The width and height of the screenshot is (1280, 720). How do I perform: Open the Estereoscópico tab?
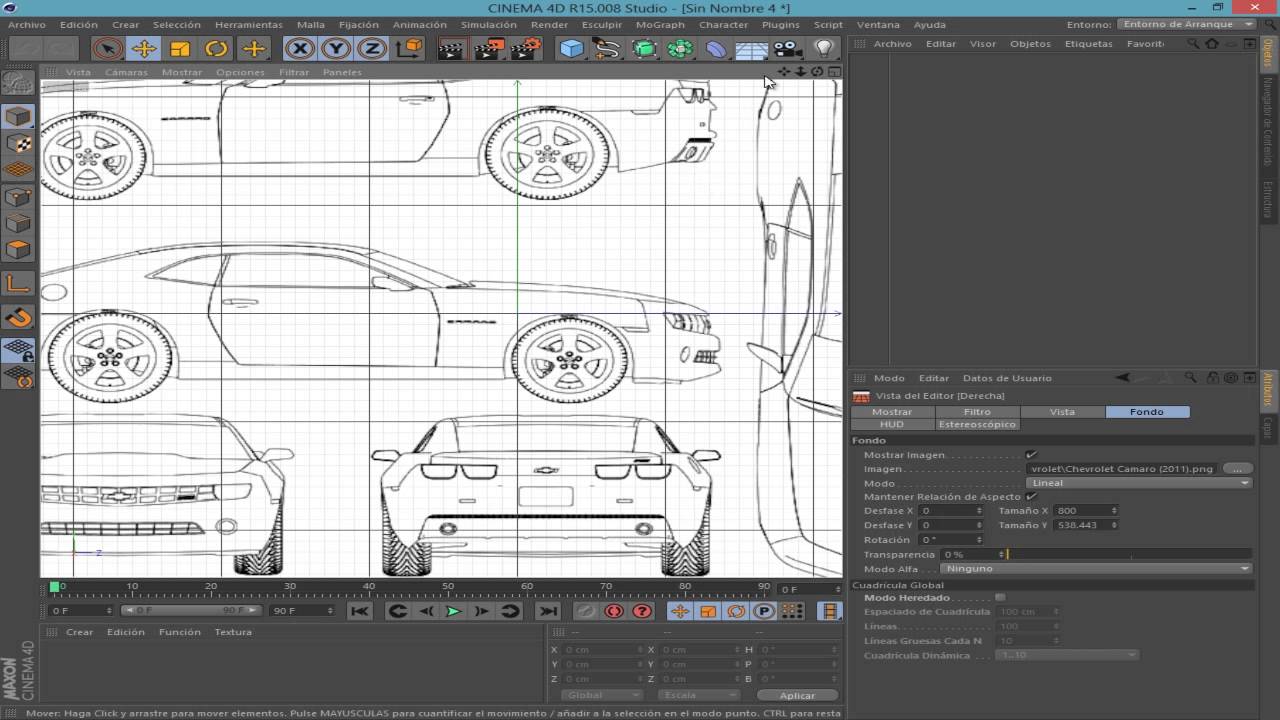click(x=977, y=424)
